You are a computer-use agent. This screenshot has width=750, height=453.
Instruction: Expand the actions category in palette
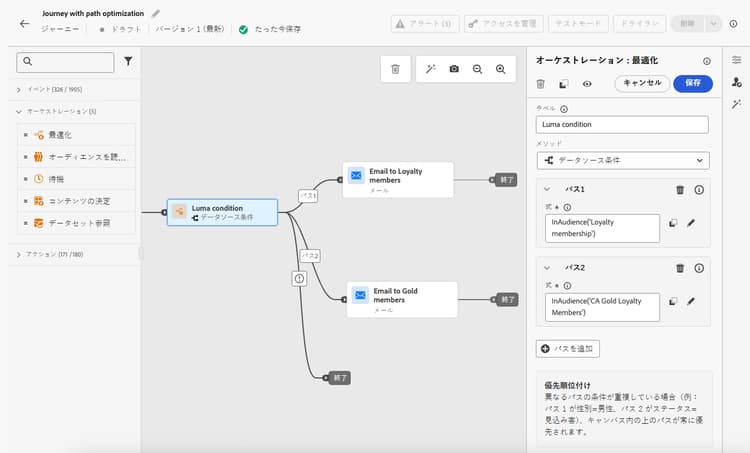coord(19,254)
